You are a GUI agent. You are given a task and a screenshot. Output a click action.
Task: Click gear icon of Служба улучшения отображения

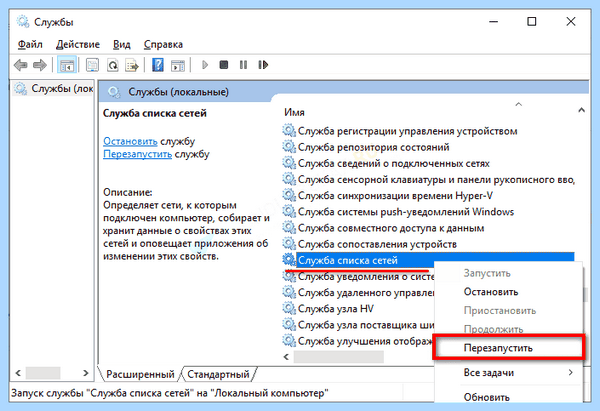click(x=289, y=341)
